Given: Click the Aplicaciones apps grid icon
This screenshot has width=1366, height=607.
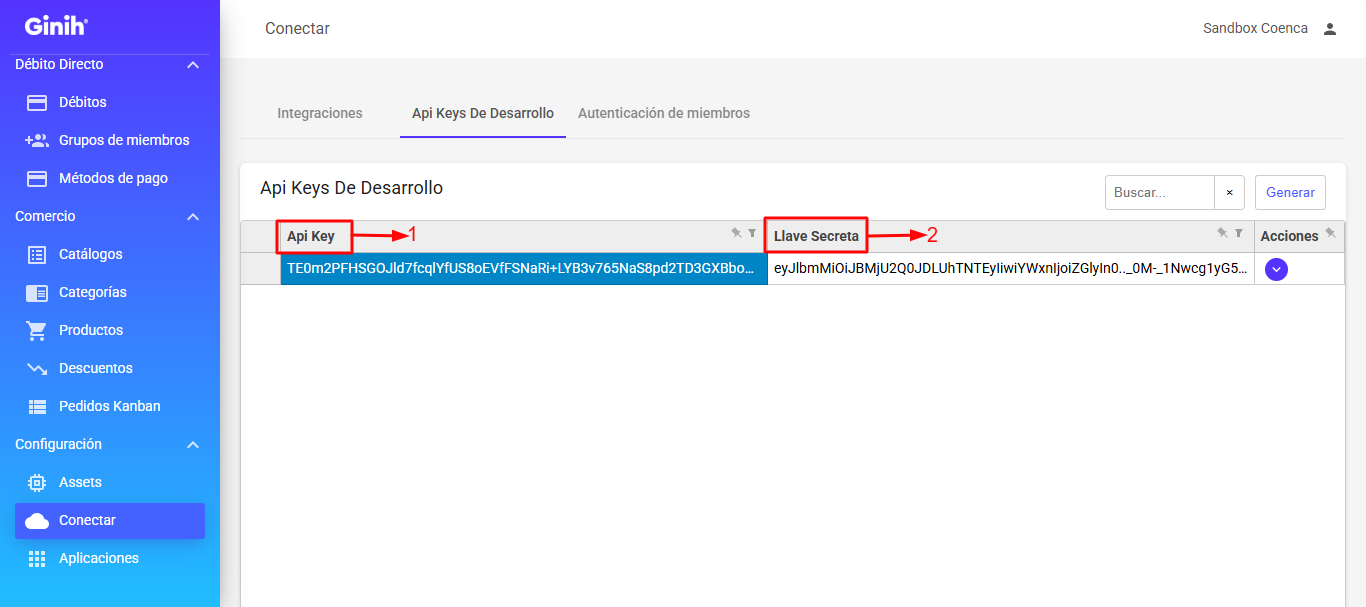Looking at the screenshot, I should coord(37,558).
